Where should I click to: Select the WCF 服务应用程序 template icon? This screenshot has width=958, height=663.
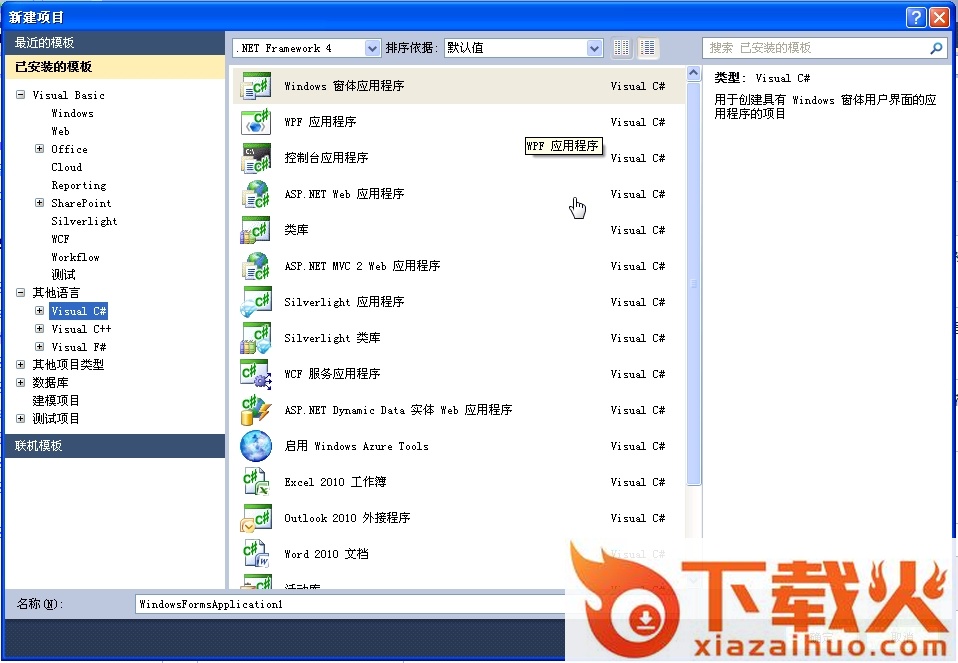click(x=255, y=374)
